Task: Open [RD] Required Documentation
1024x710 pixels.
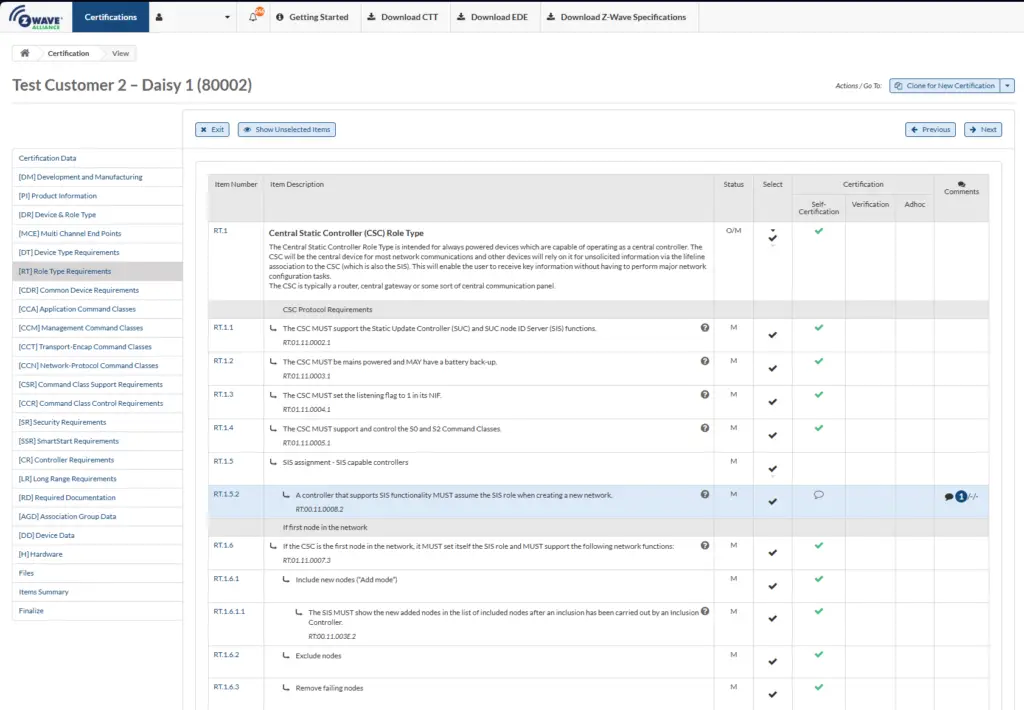Action: pos(97,498)
